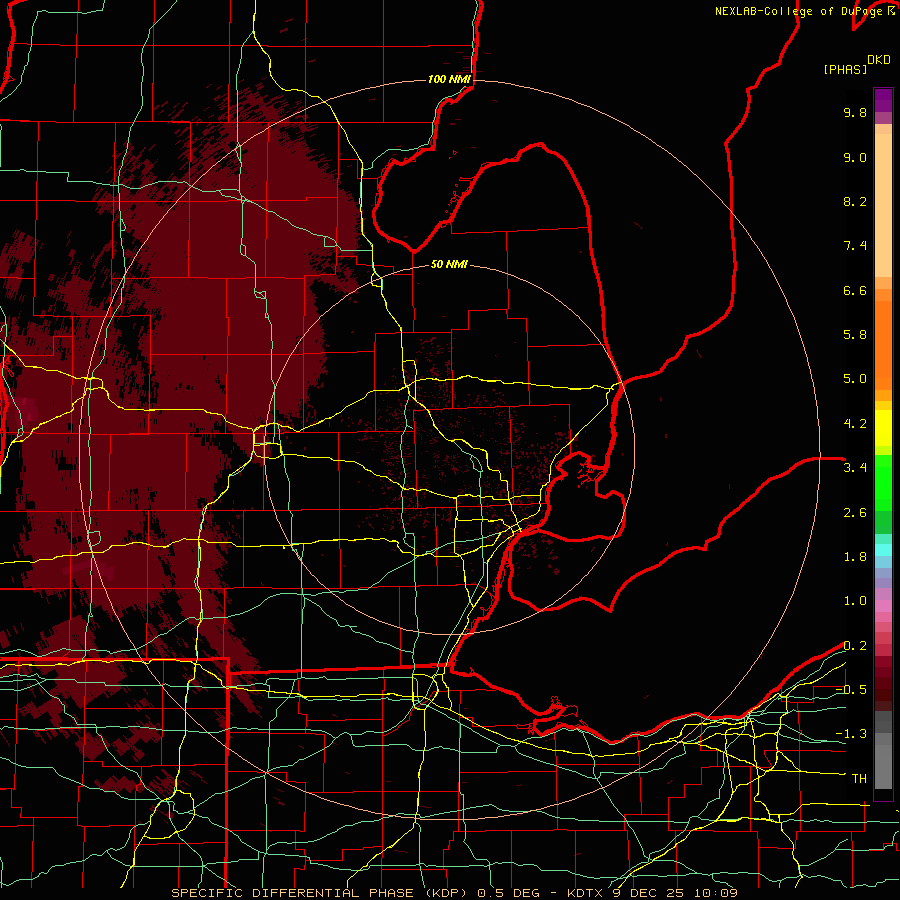The image size is (900, 900).
Task: Select the 2.6 legend value
Action: tap(855, 513)
